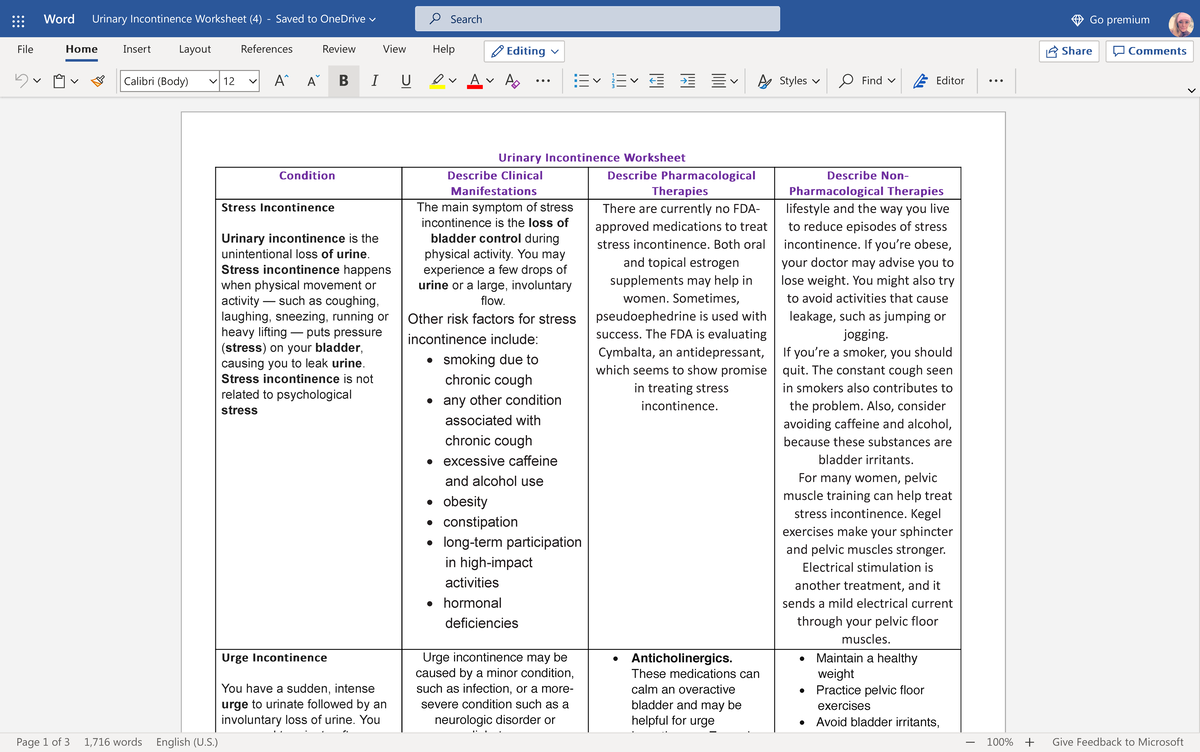The image size is (1200, 752).
Task: Apply yellow text highlighting
Action: click(x=437, y=81)
